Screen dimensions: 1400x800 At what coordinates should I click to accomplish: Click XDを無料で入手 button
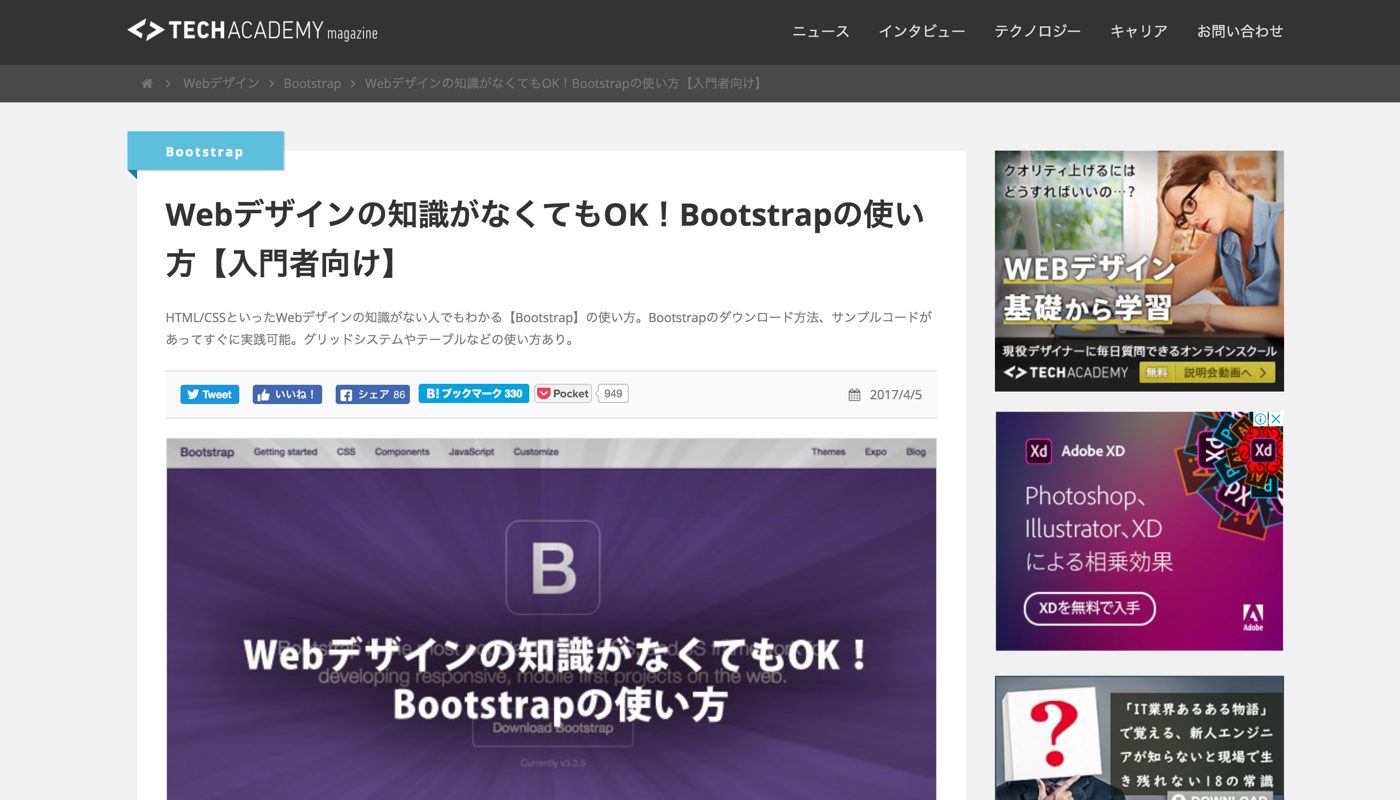click(1090, 608)
